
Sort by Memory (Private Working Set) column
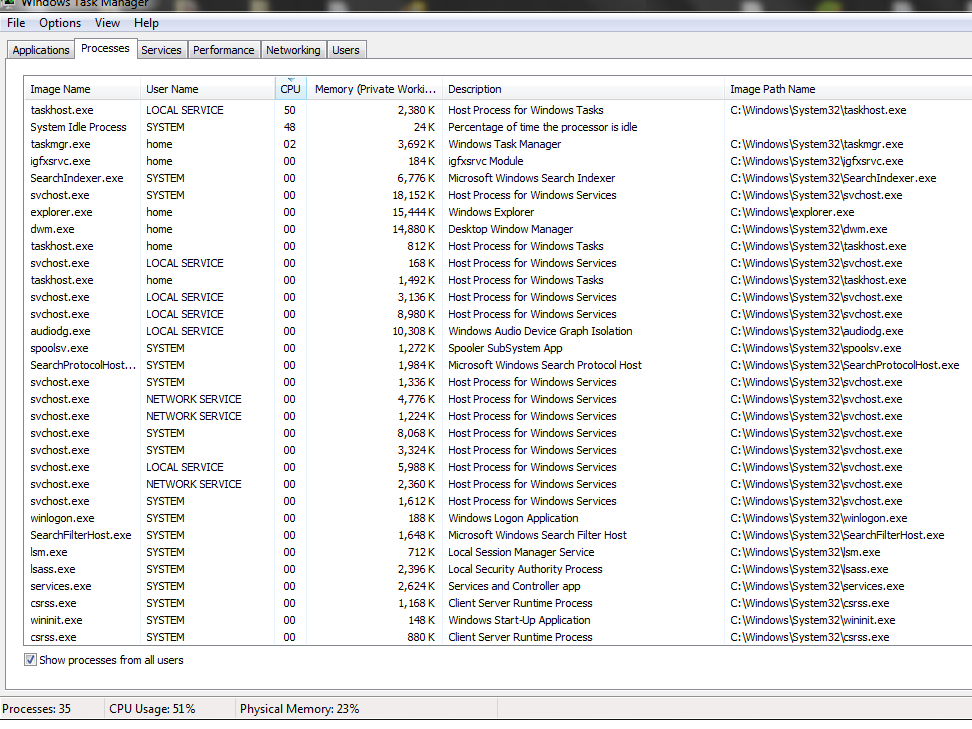coord(374,89)
